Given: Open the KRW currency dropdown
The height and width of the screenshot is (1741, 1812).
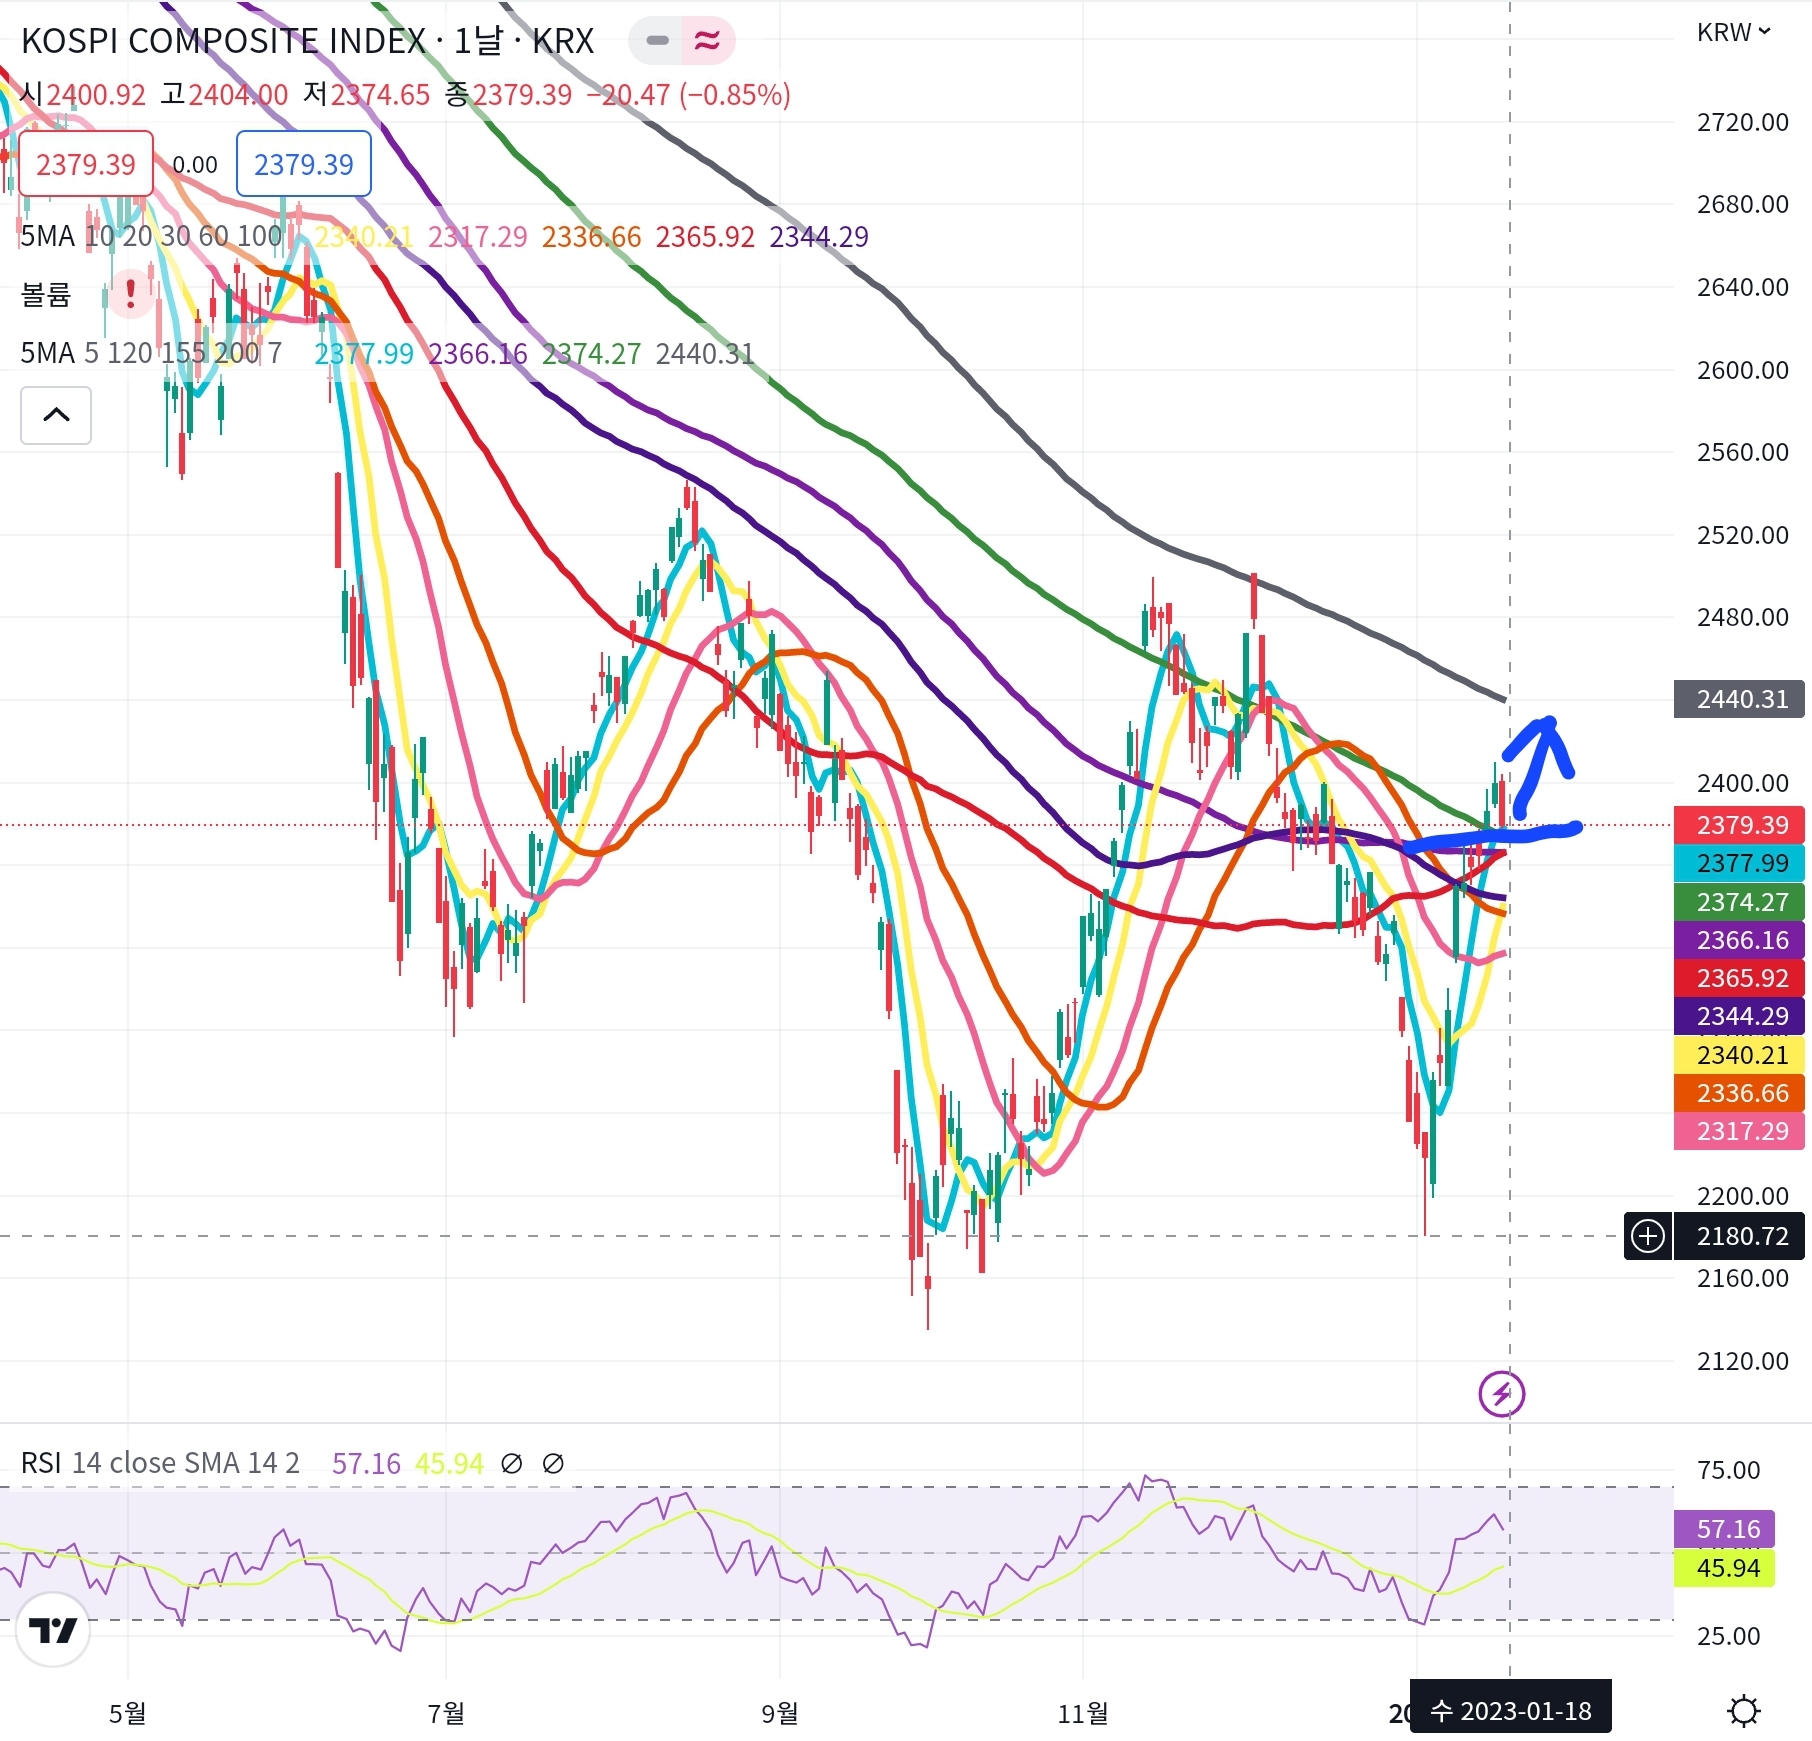Looking at the screenshot, I should [1734, 32].
